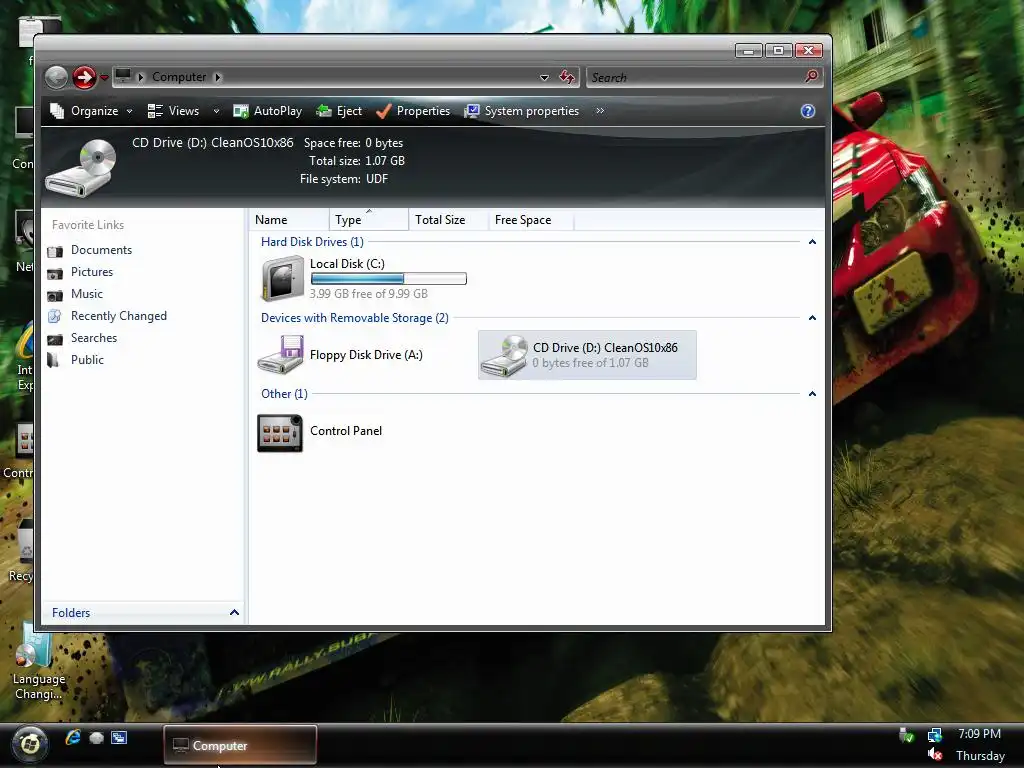Select the Floppy Disk Drive (A:) icon
Screen dimensions: 1024x768
click(x=281, y=355)
